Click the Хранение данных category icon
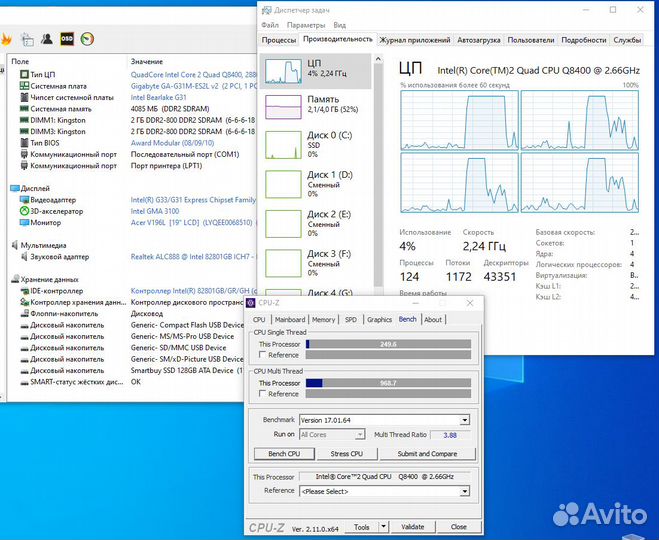This screenshot has height=540, width=659. [x=15, y=279]
